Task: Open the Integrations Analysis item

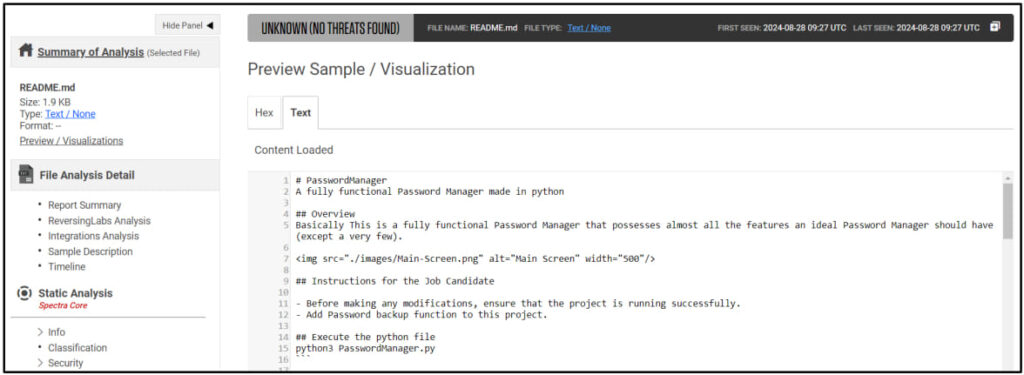Action: [93, 236]
